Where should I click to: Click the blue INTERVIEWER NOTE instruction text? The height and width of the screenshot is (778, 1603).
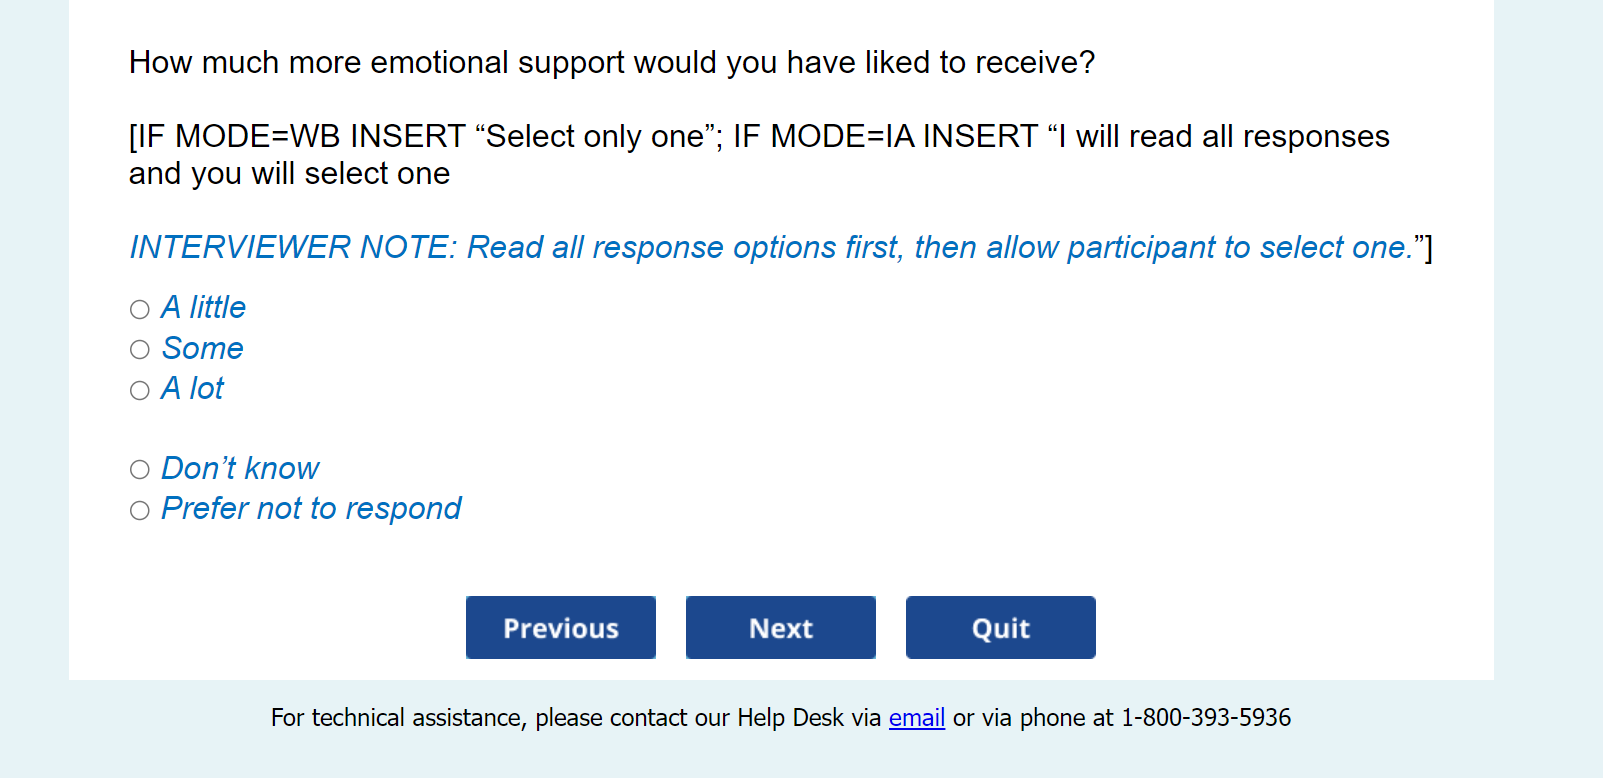[770, 247]
